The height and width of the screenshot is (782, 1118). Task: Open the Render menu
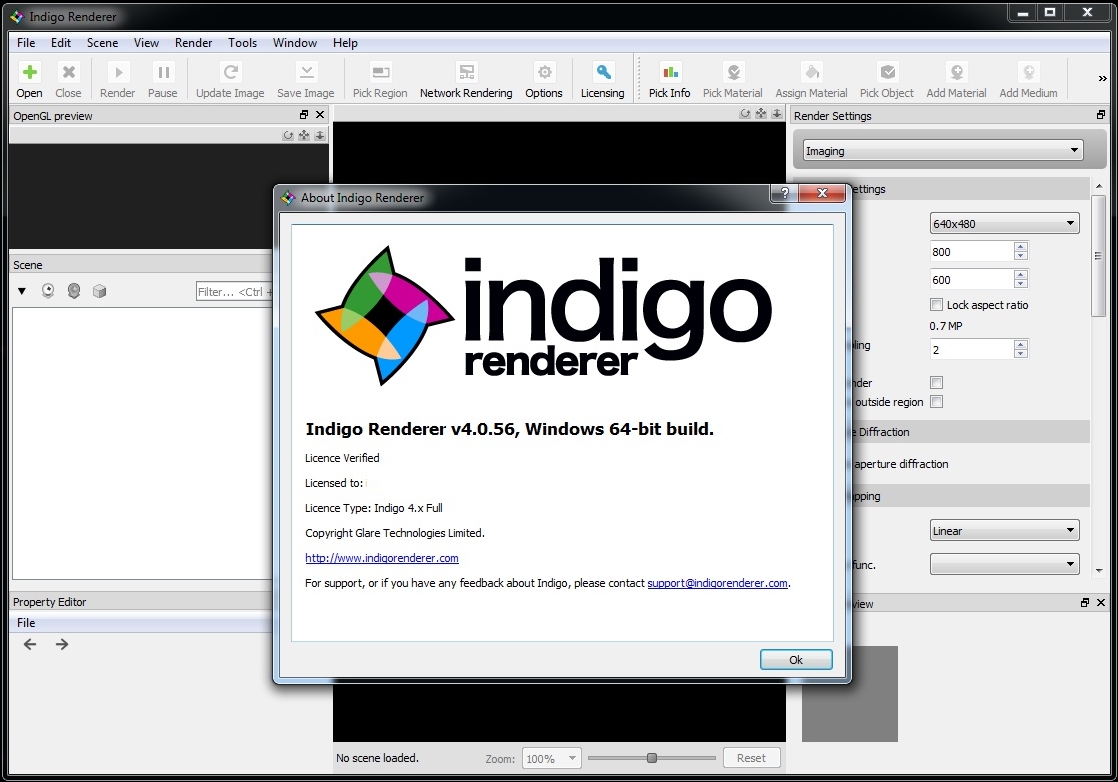click(193, 43)
